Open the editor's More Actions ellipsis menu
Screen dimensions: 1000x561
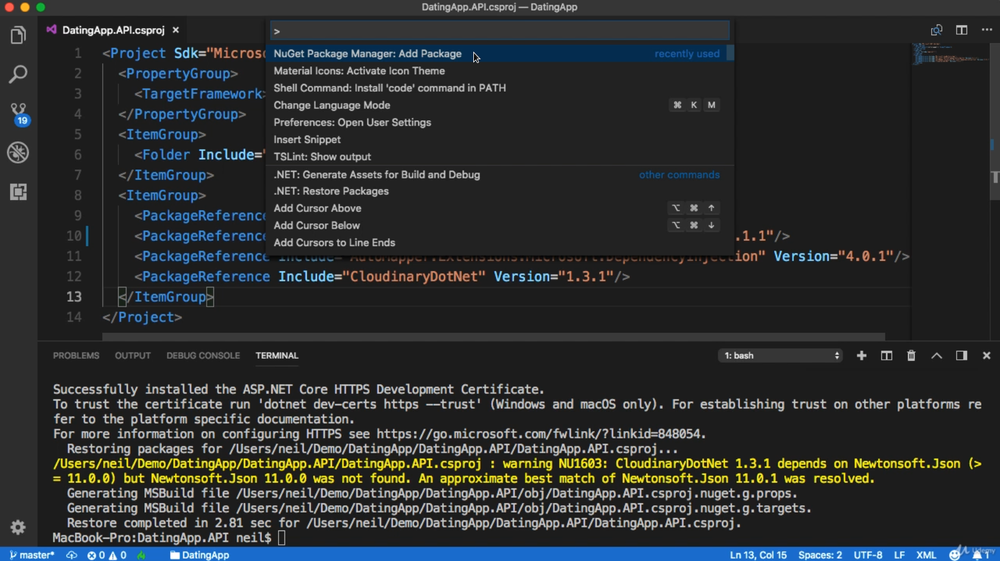click(985, 30)
